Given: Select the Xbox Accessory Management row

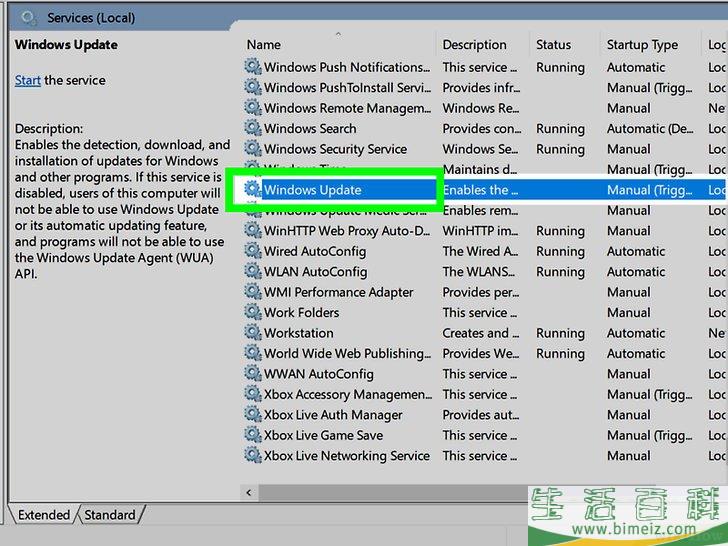Looking at the screenshot, I should [485, 394].
